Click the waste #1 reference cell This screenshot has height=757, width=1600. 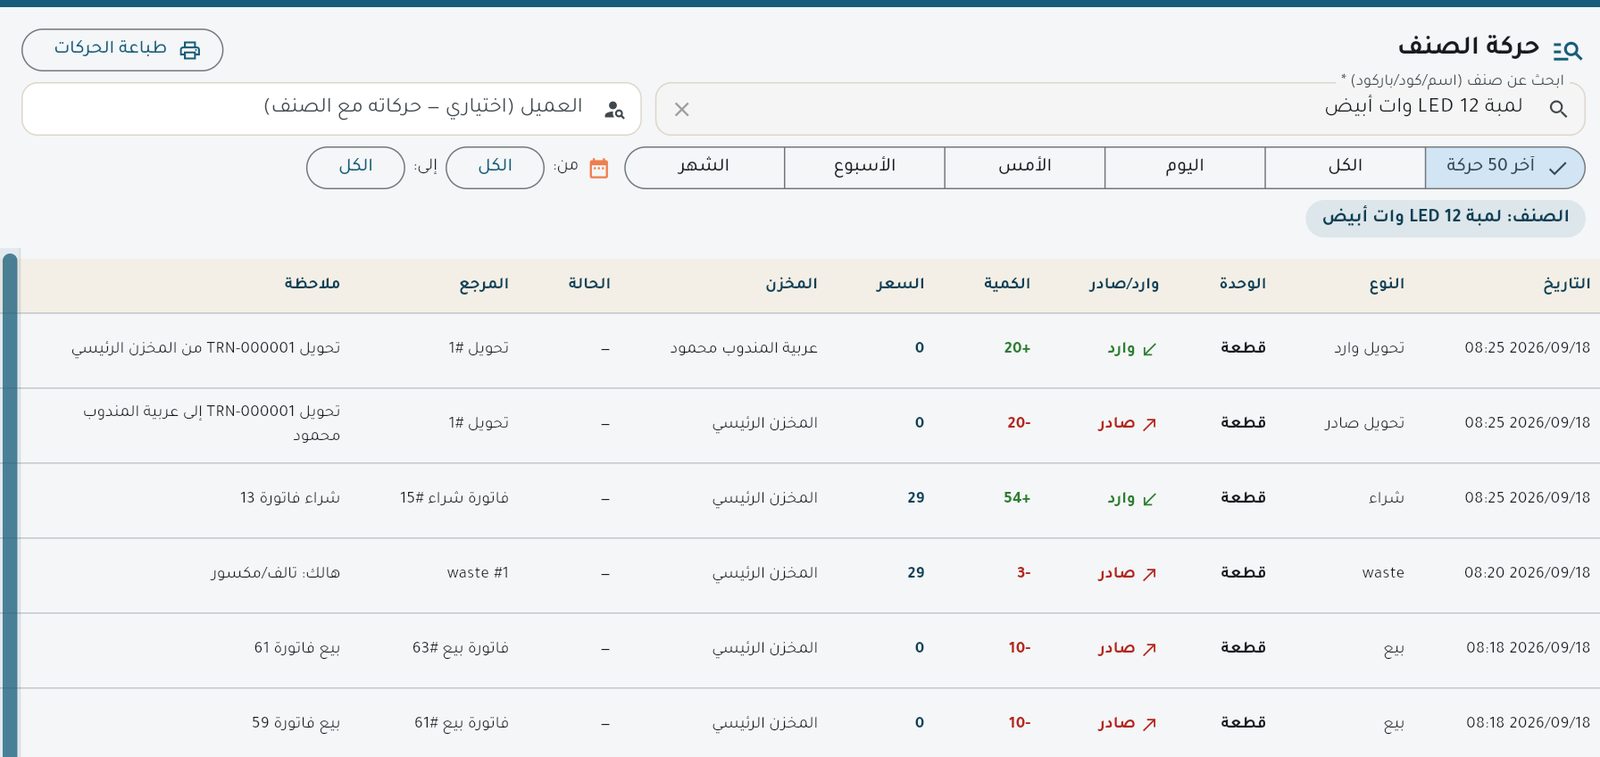pos(478,573)
